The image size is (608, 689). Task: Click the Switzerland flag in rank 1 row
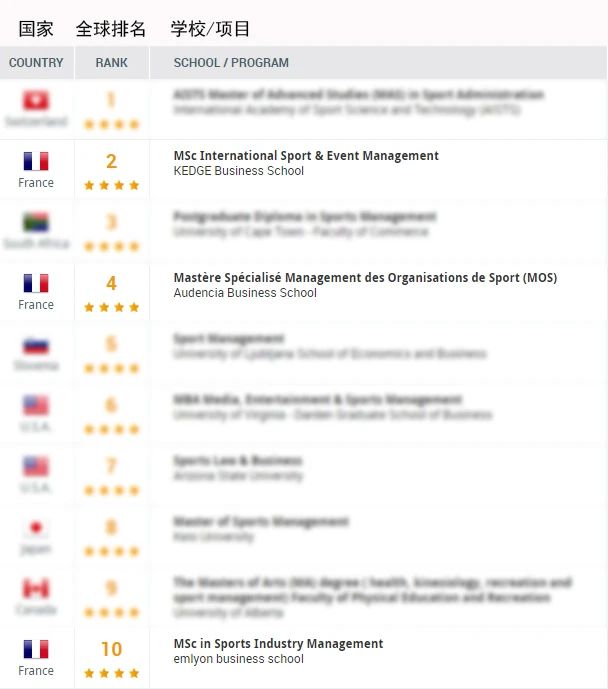point(36,100)
